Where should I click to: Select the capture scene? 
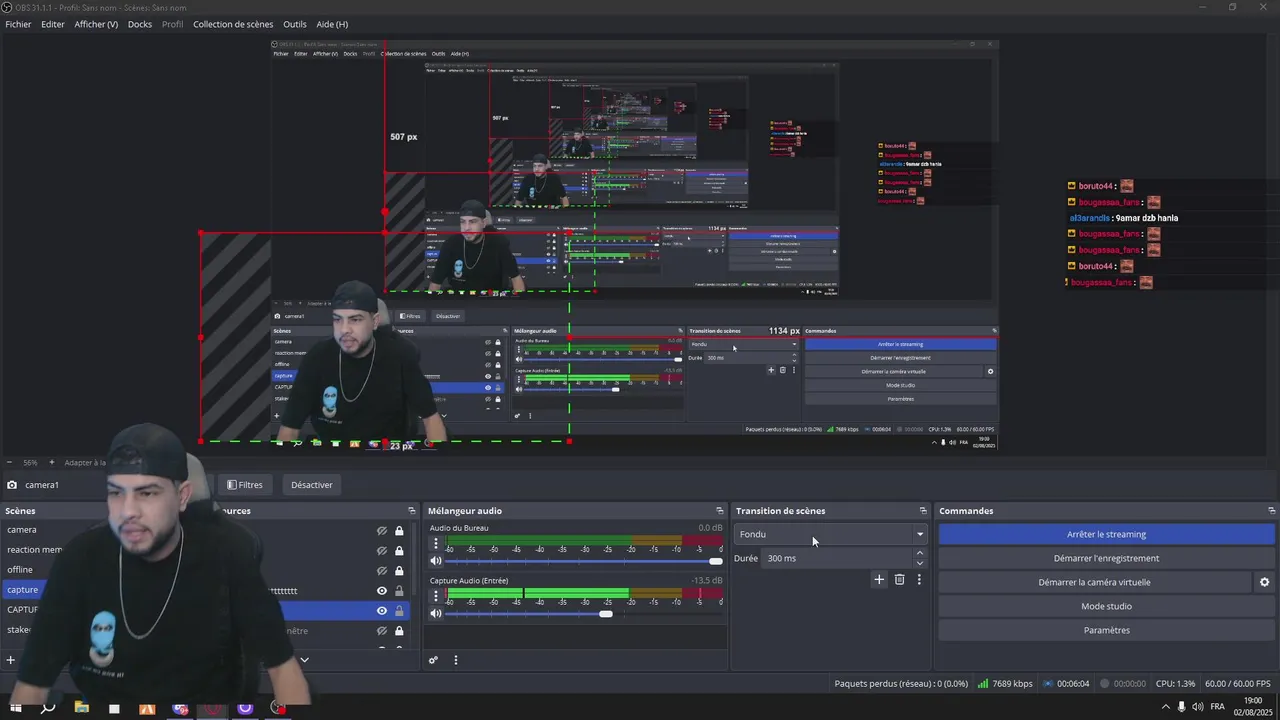(22, 590)
